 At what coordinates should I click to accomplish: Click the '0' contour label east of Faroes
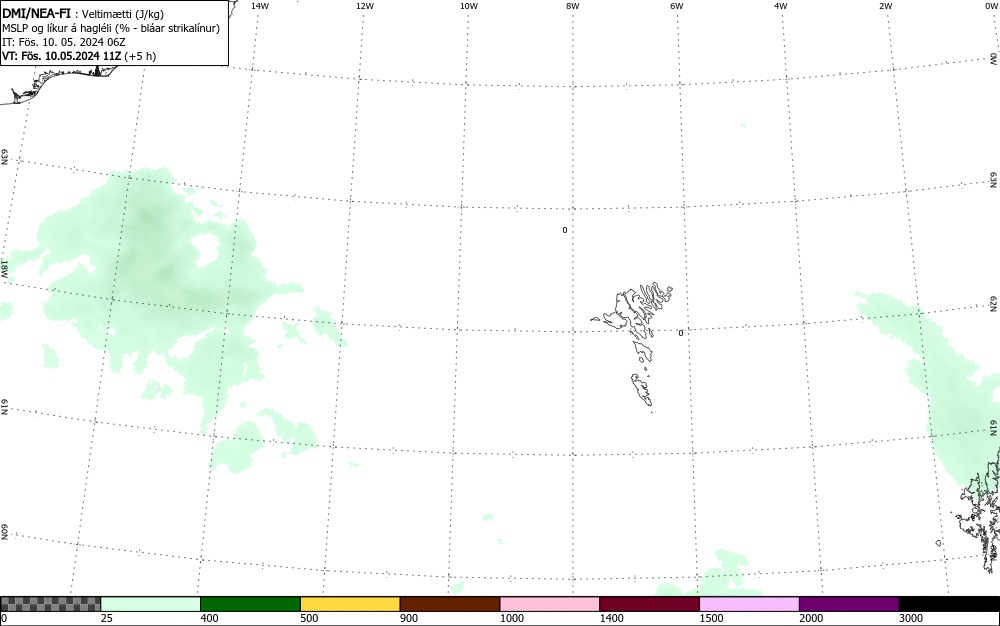tap(680, 333)
